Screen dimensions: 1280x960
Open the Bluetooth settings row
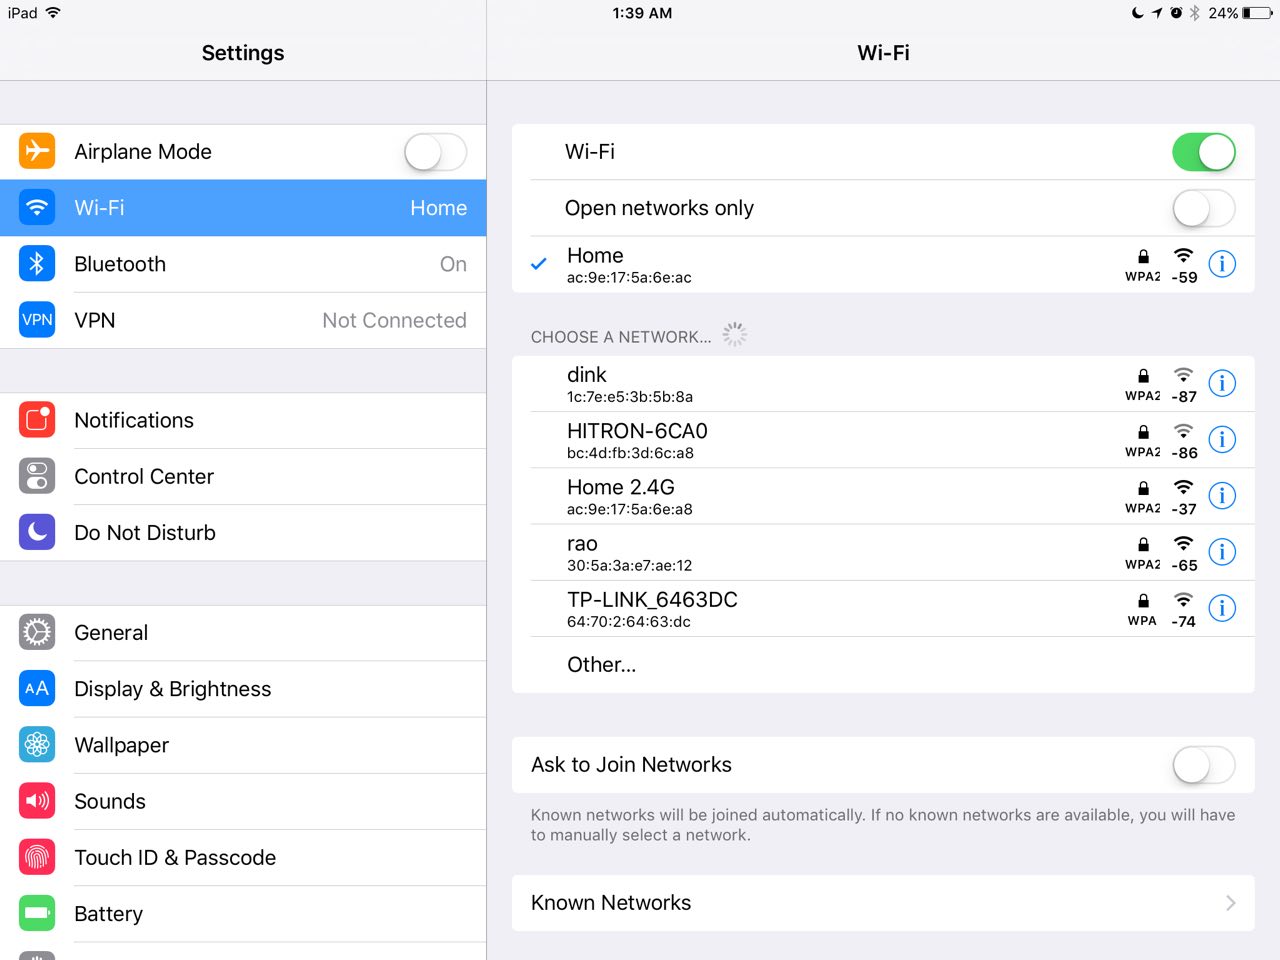tap(243, 264)
